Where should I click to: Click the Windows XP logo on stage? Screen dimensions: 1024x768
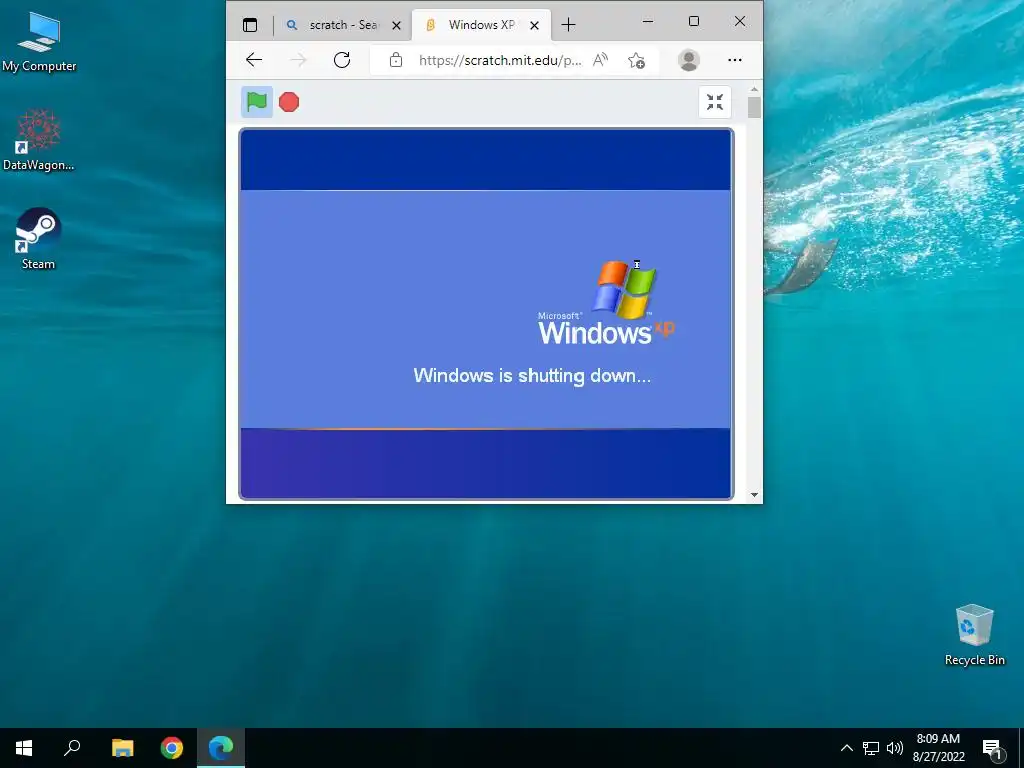click(606, 304)
